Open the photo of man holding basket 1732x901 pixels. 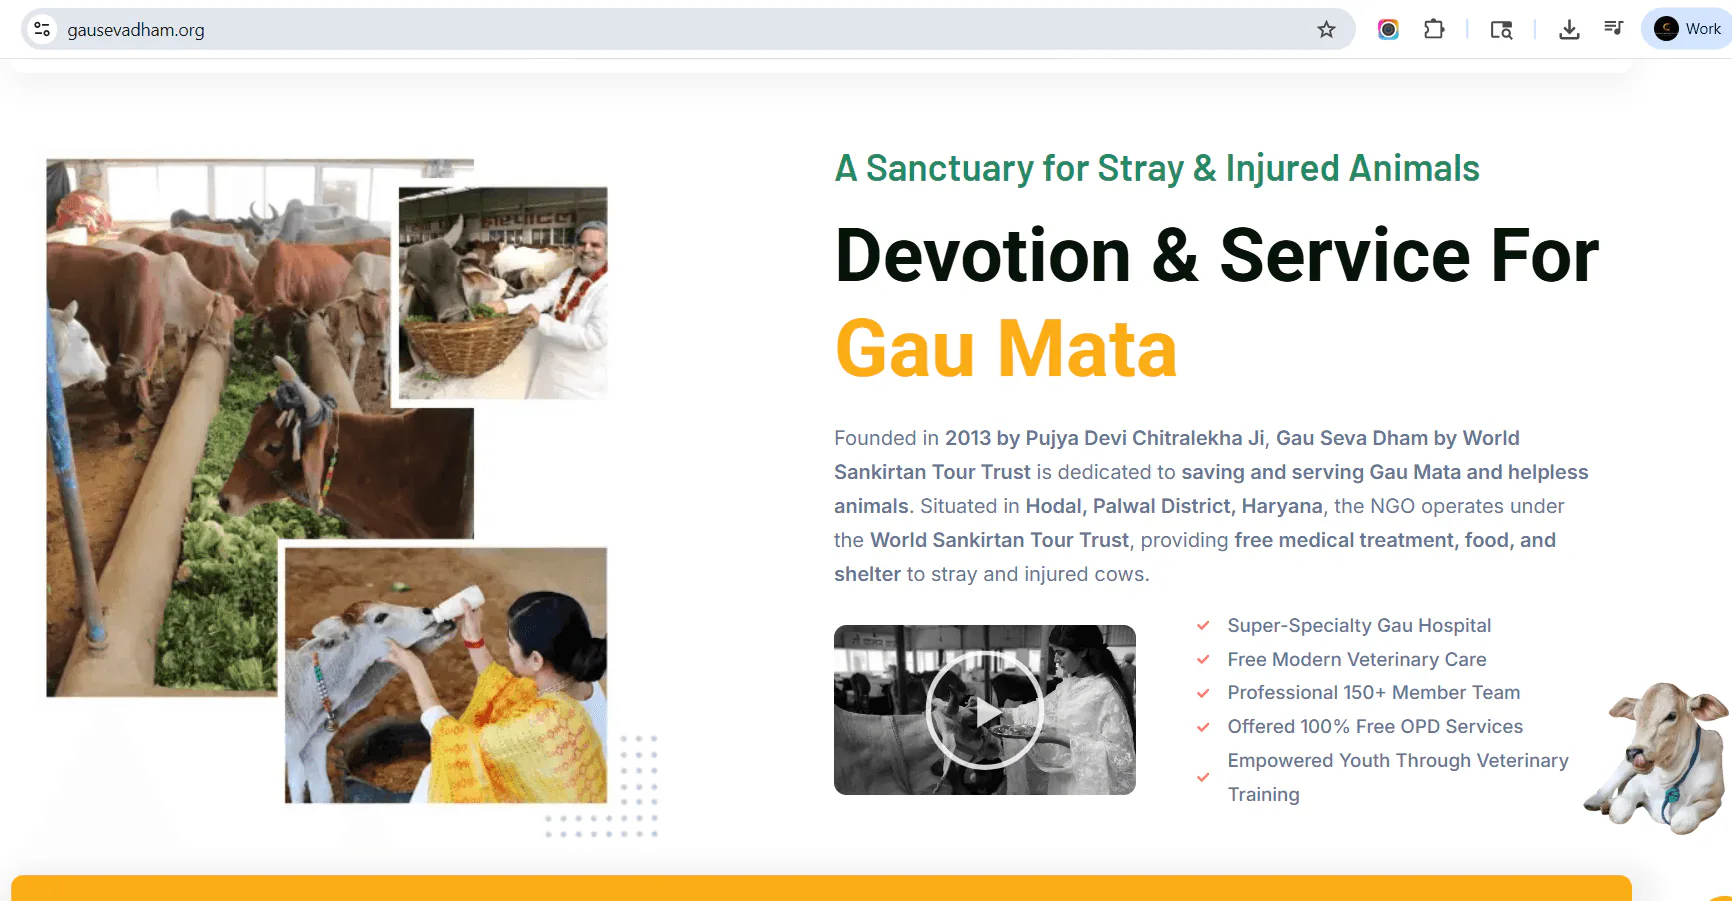(503, 293)
